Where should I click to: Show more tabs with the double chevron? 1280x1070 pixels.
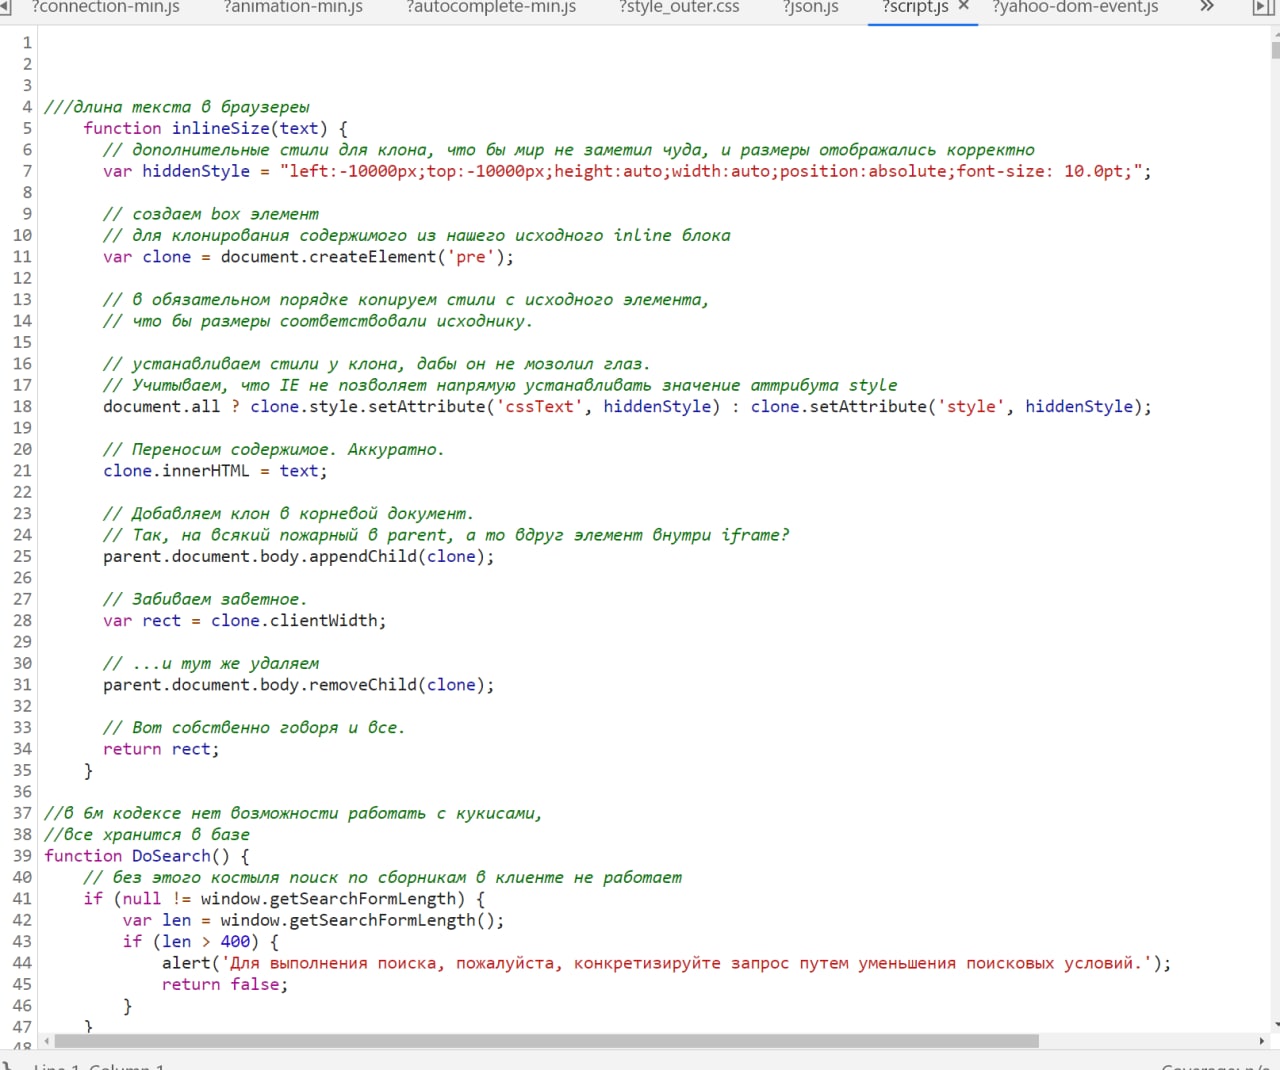click(x=1207, y=7)
